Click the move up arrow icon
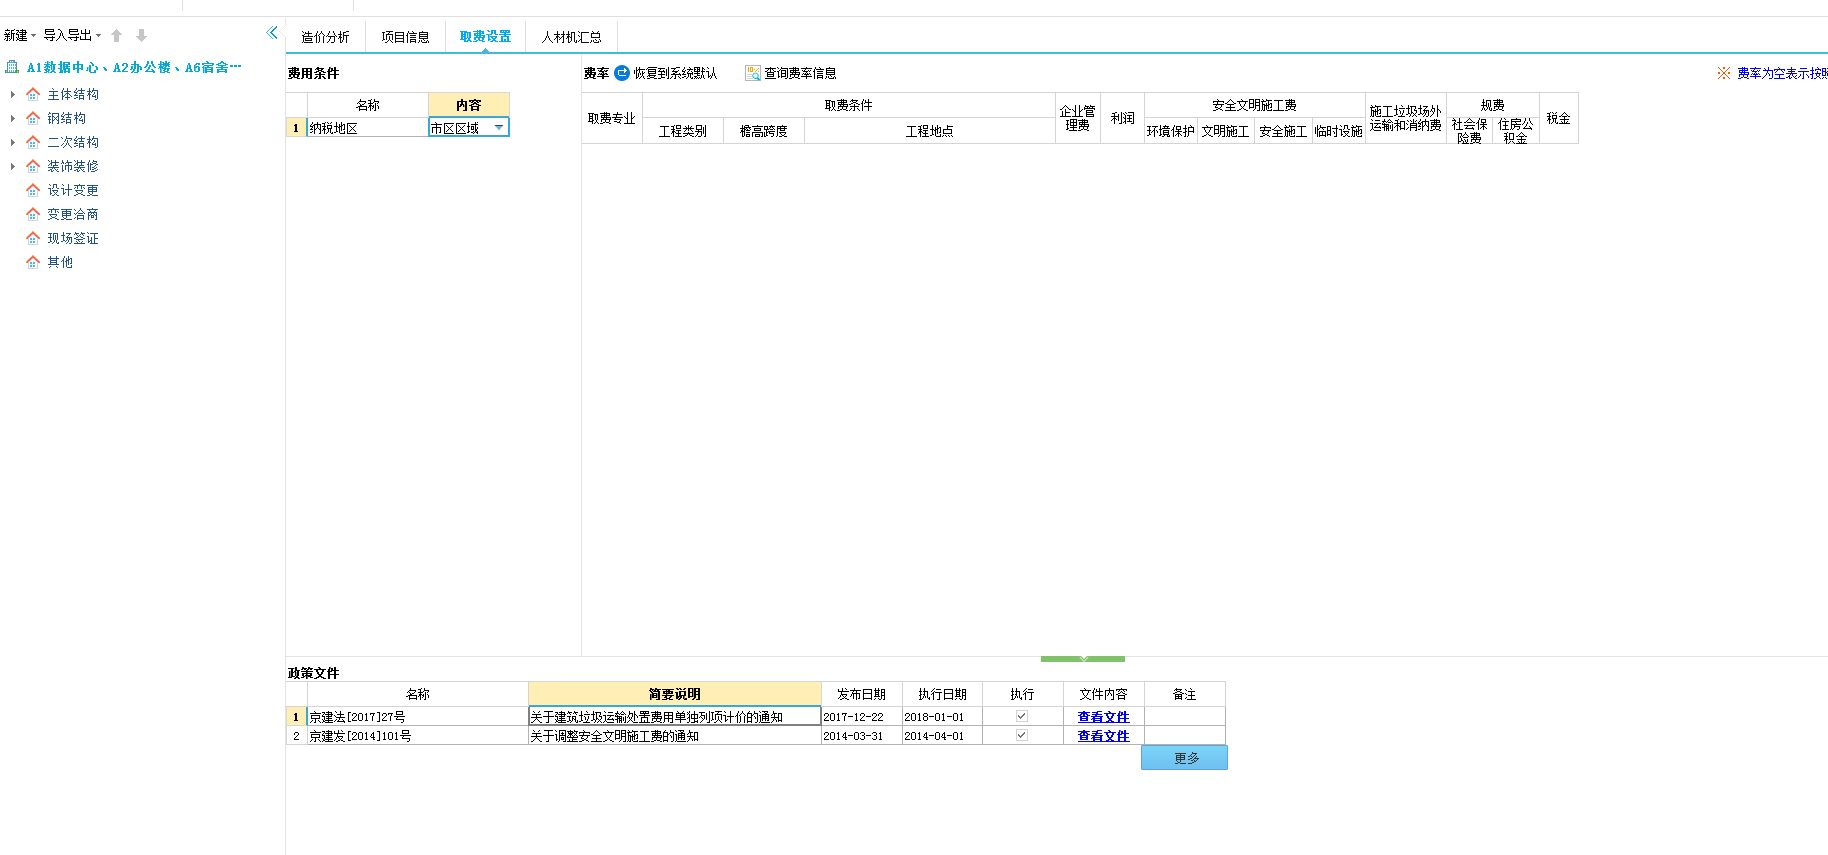The image size is (1828, 855). (116, 36)
